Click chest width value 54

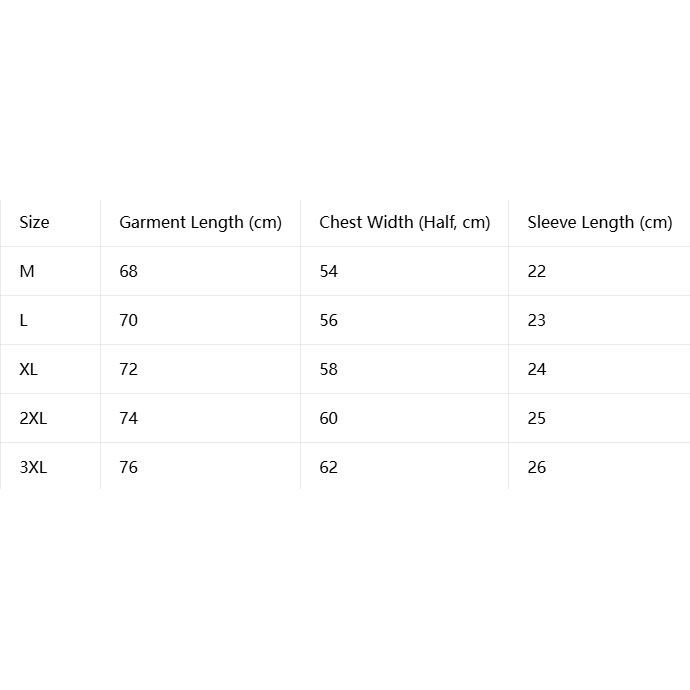pos(329,272)
